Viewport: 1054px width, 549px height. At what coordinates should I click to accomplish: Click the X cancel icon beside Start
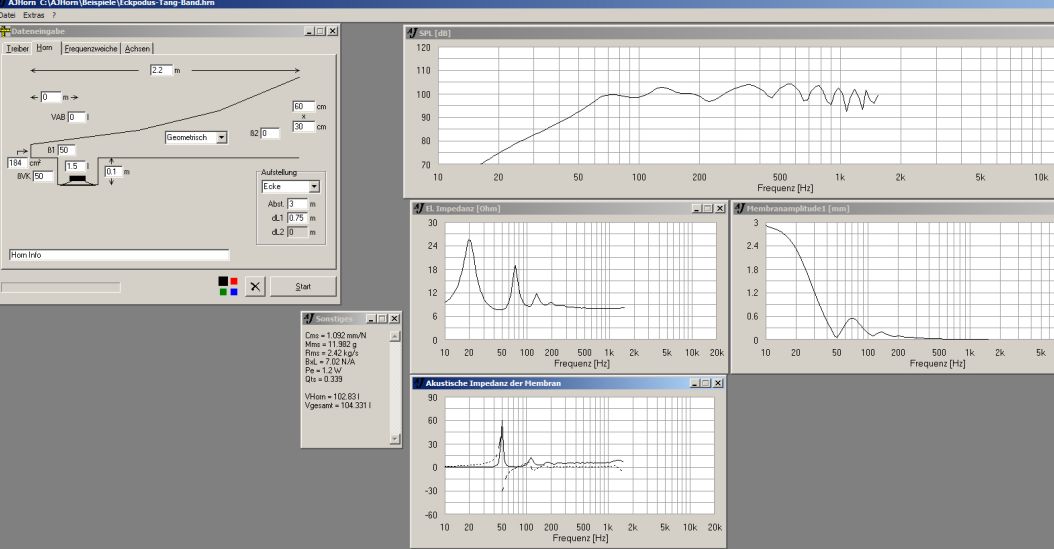[255, 287]
